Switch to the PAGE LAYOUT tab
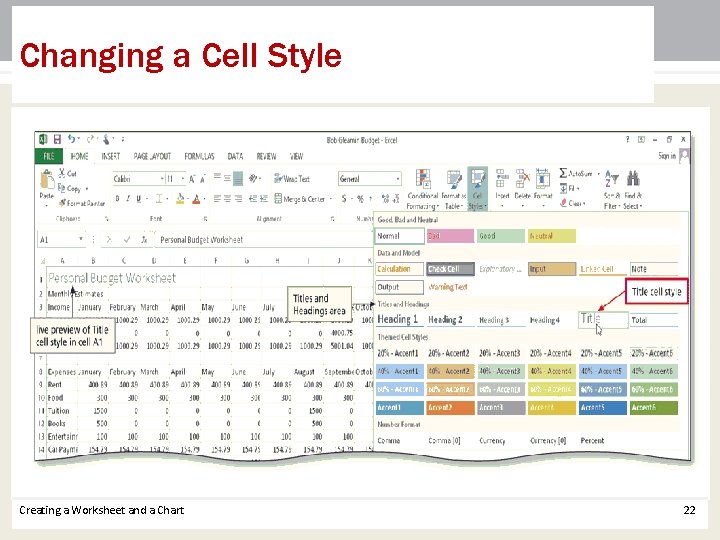Screen dimensions: 720x540 click(152, 156)
